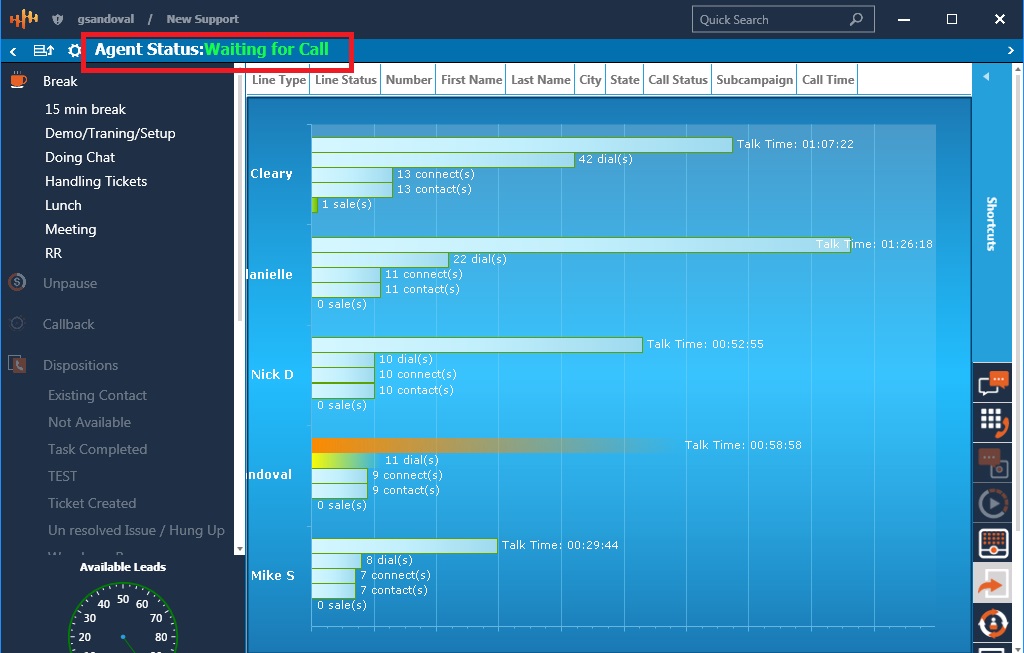Select the Lunch break option
The height and width of the screenshot is (653, 1024).
[63, 205]
